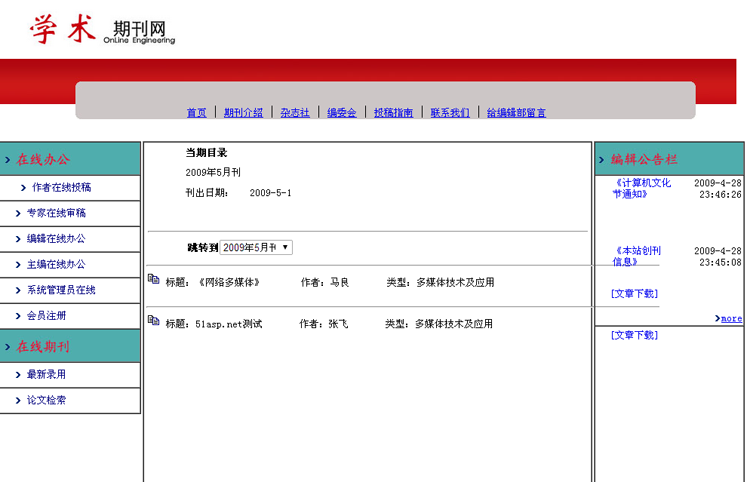Open 投稿指南 navigation link

(x=394, y=113)
